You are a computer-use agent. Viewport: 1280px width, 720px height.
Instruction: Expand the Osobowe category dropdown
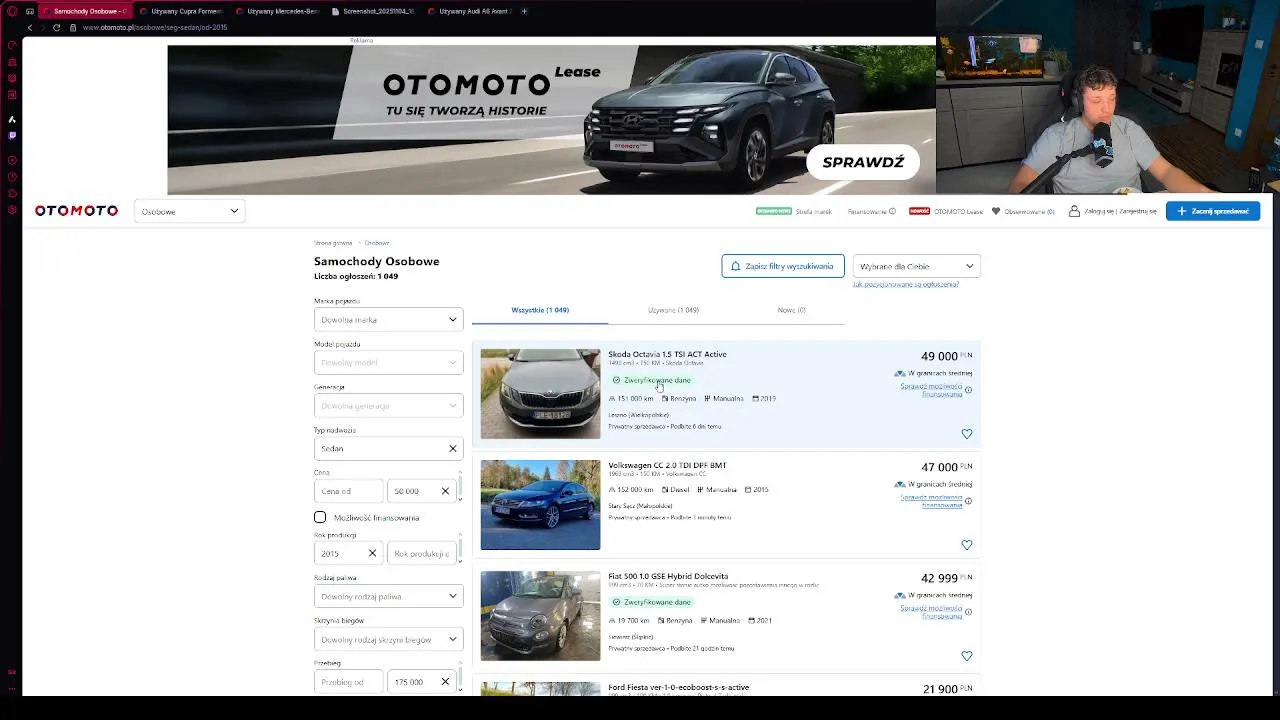pyautogui.click(x=189, y=211)
